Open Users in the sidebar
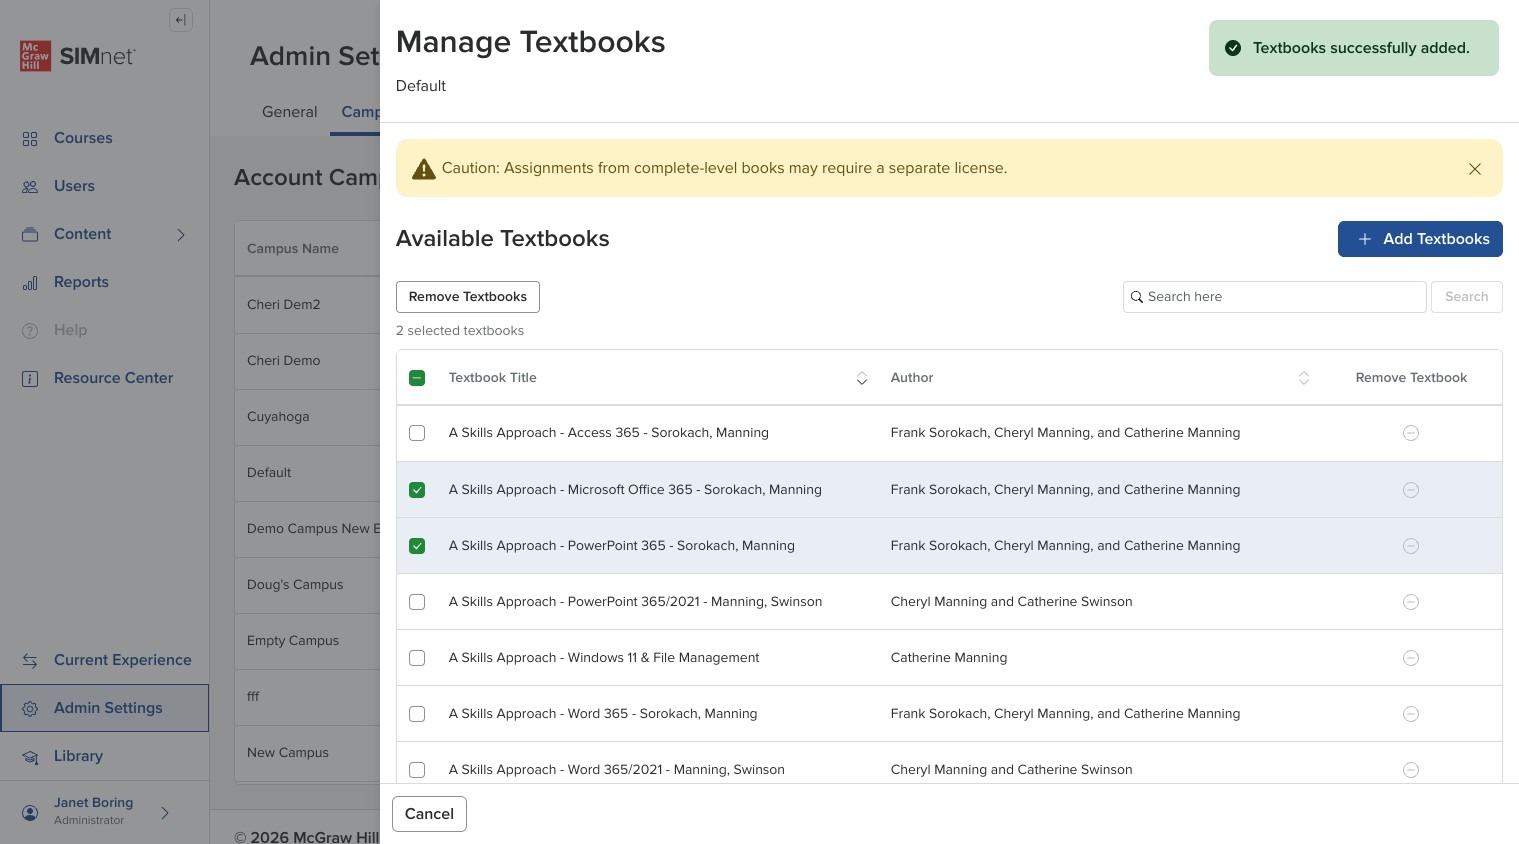Screen dimensions: 1519x844 [74, 186]
